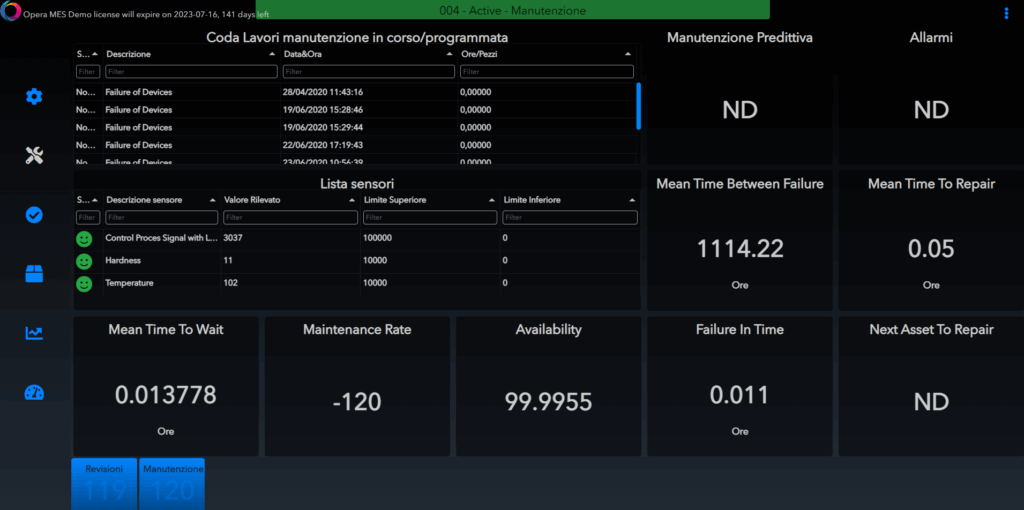Click the Descrizione filter field in job queue

click(x=191, y=72)
